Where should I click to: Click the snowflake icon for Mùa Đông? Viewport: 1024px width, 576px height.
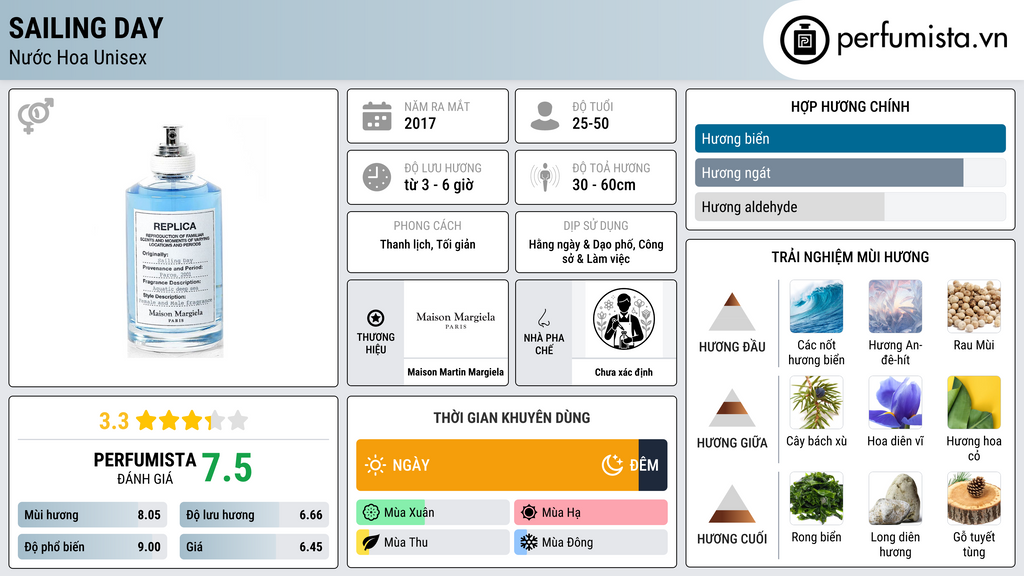[x=529, y=542]
